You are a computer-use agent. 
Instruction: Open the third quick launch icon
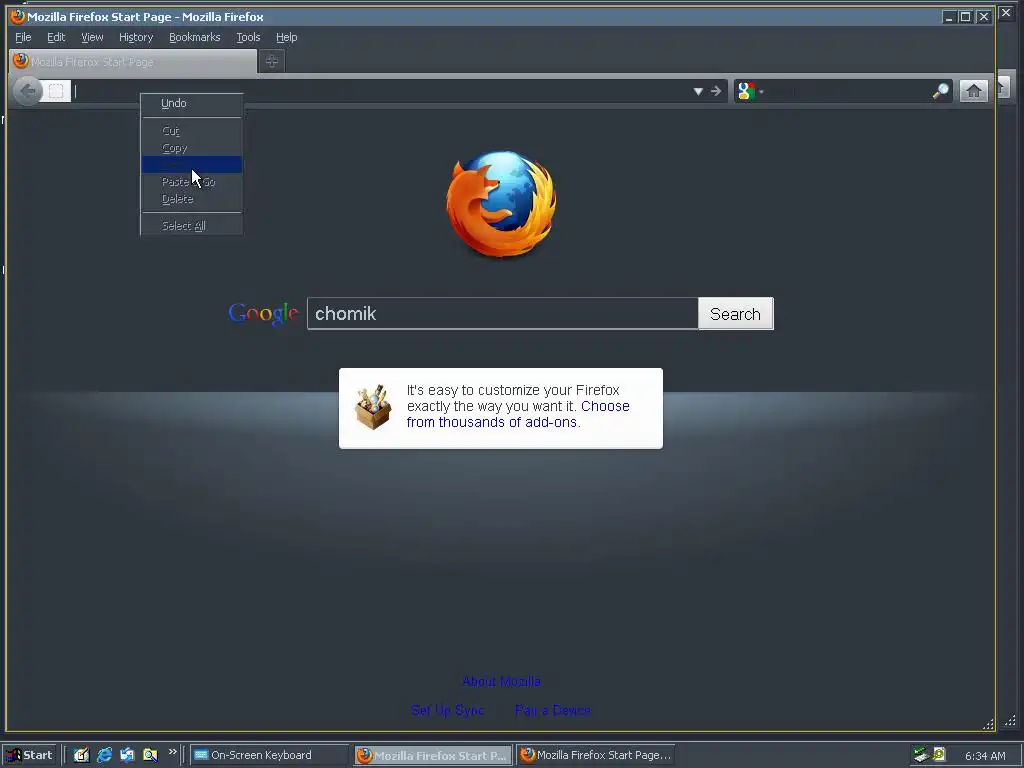click(127, 755)
